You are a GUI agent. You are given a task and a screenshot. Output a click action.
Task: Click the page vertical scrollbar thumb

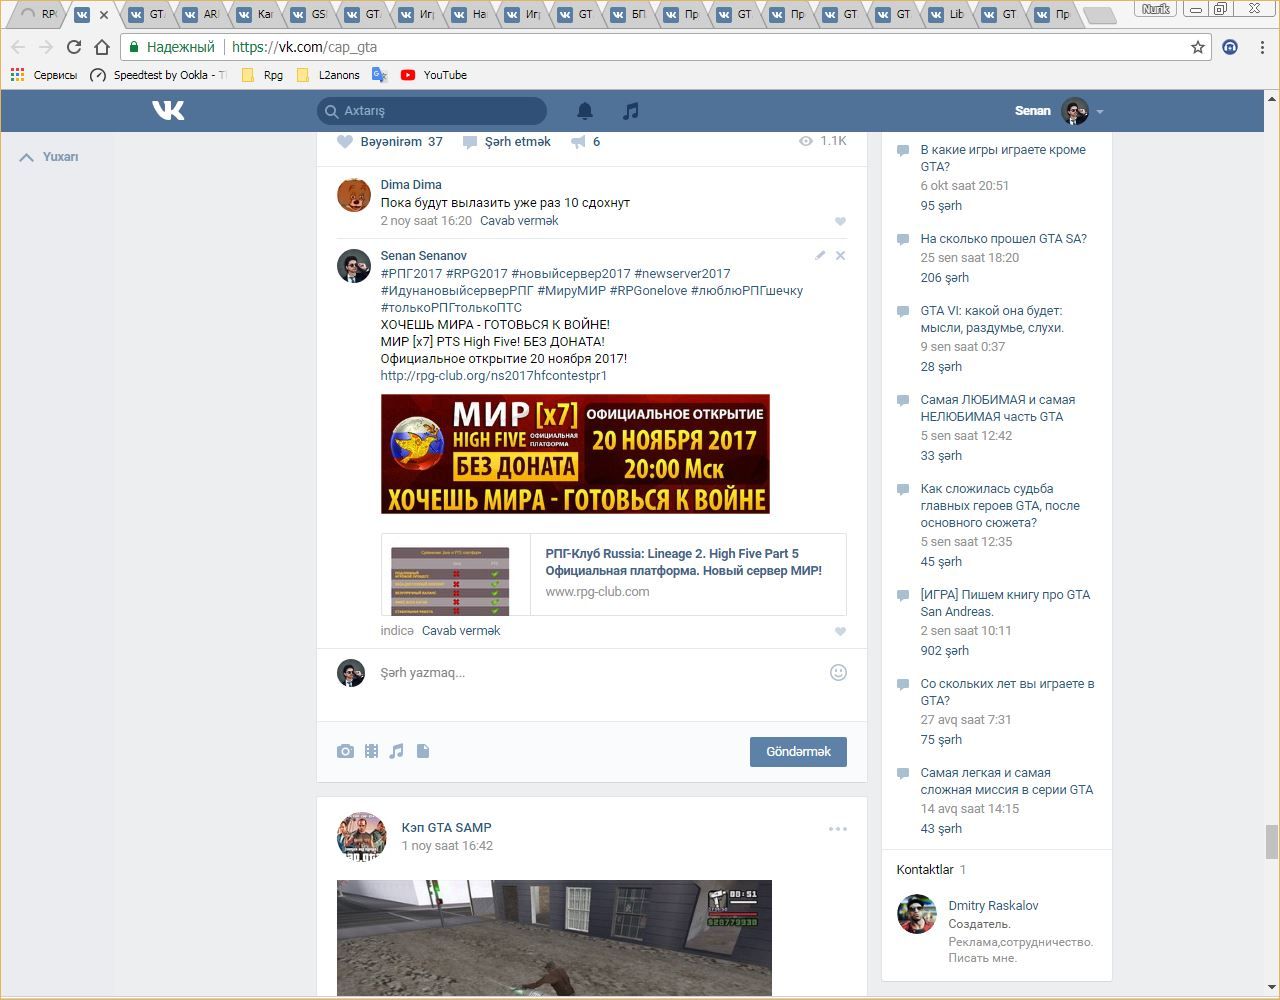click(x=1272, y=842)
